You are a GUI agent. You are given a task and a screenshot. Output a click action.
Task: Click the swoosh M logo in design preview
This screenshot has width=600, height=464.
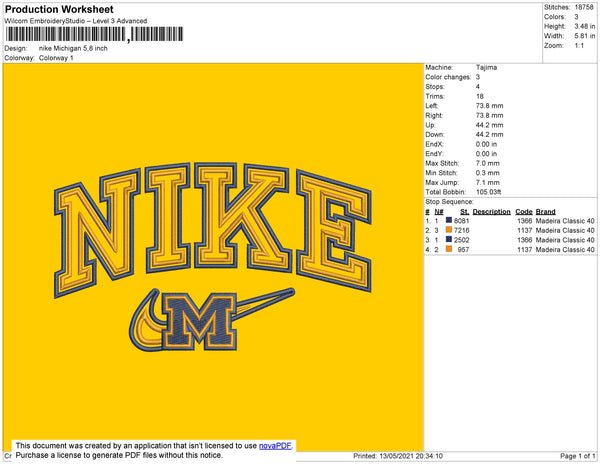(x=212, y=319)
